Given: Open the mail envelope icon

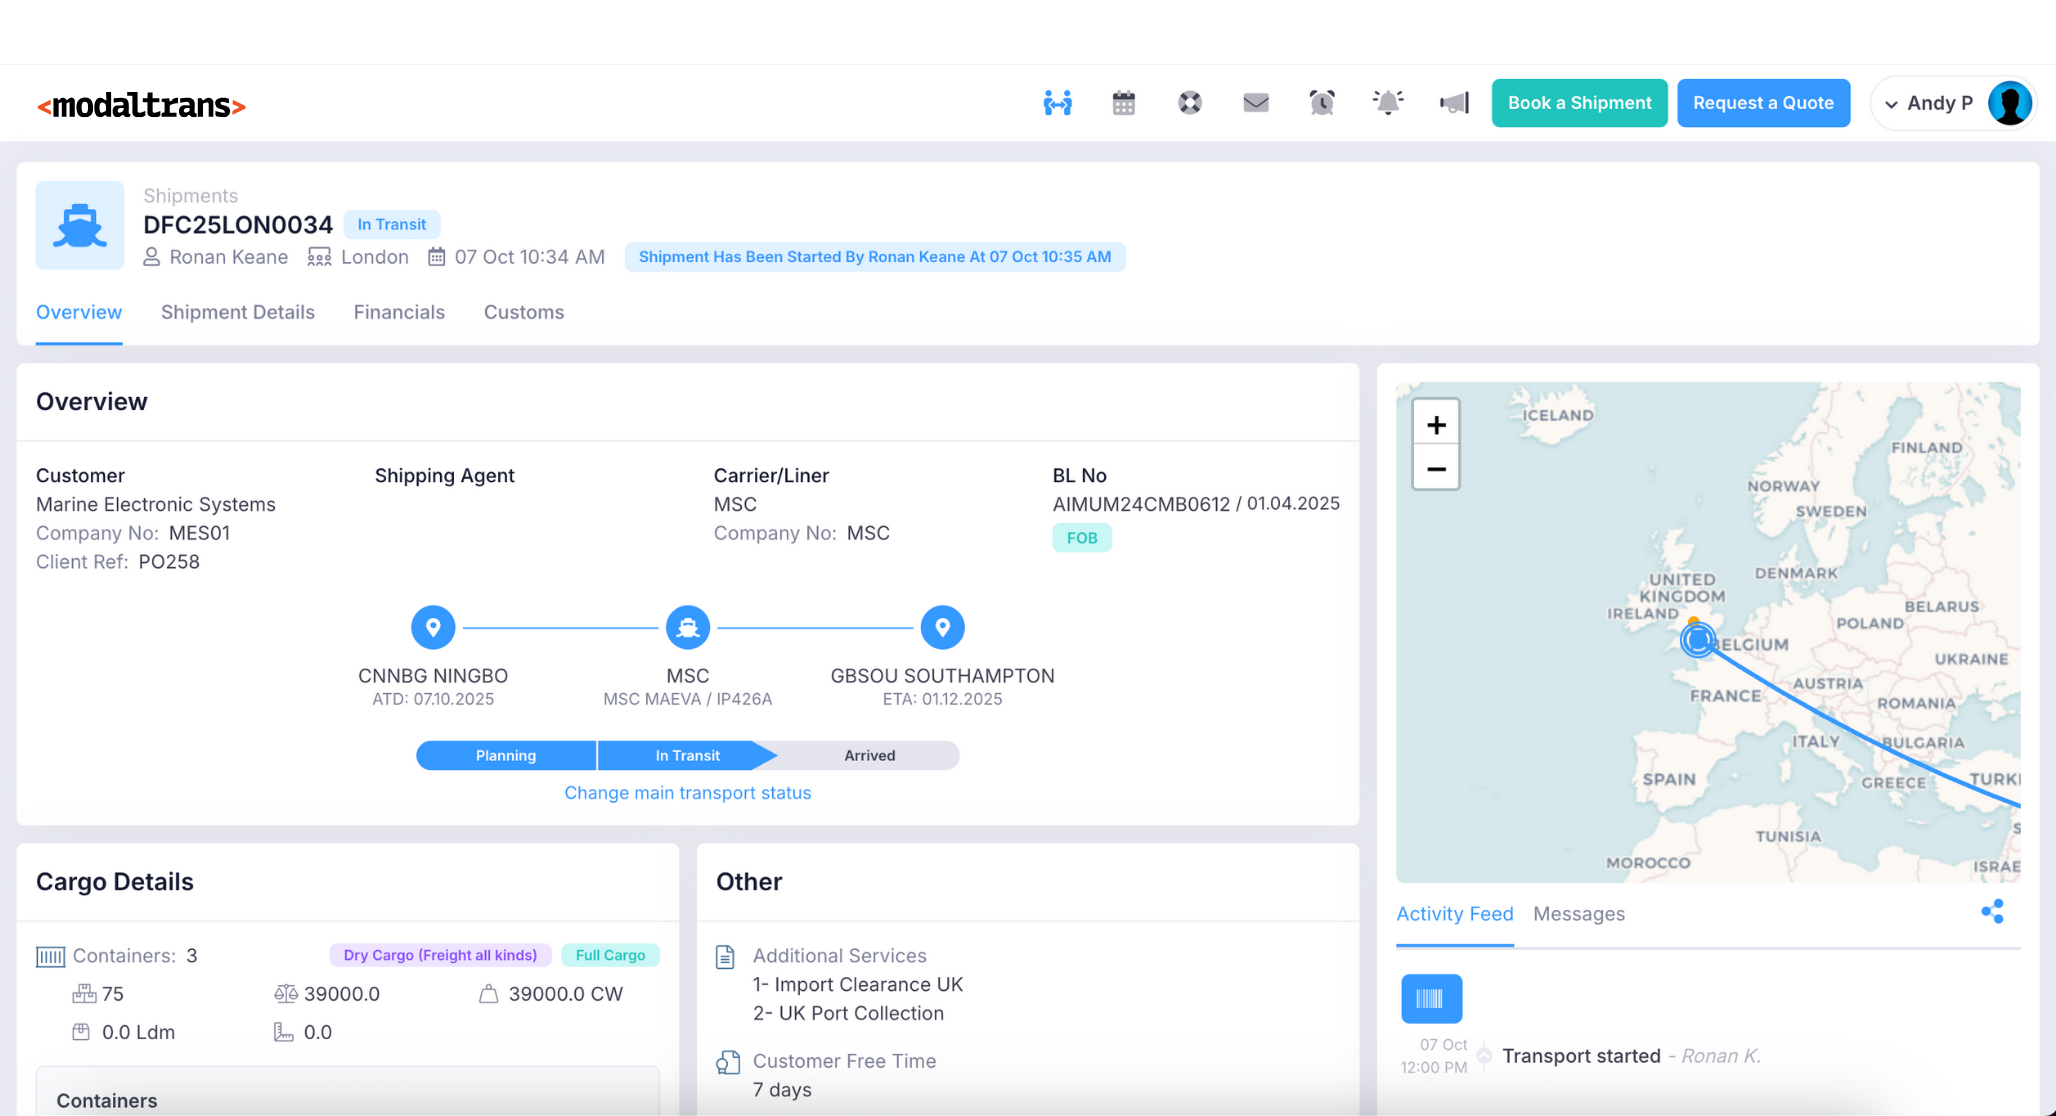Looking at the screenshot, I should pyautogui.click(x=1255, y=102).
